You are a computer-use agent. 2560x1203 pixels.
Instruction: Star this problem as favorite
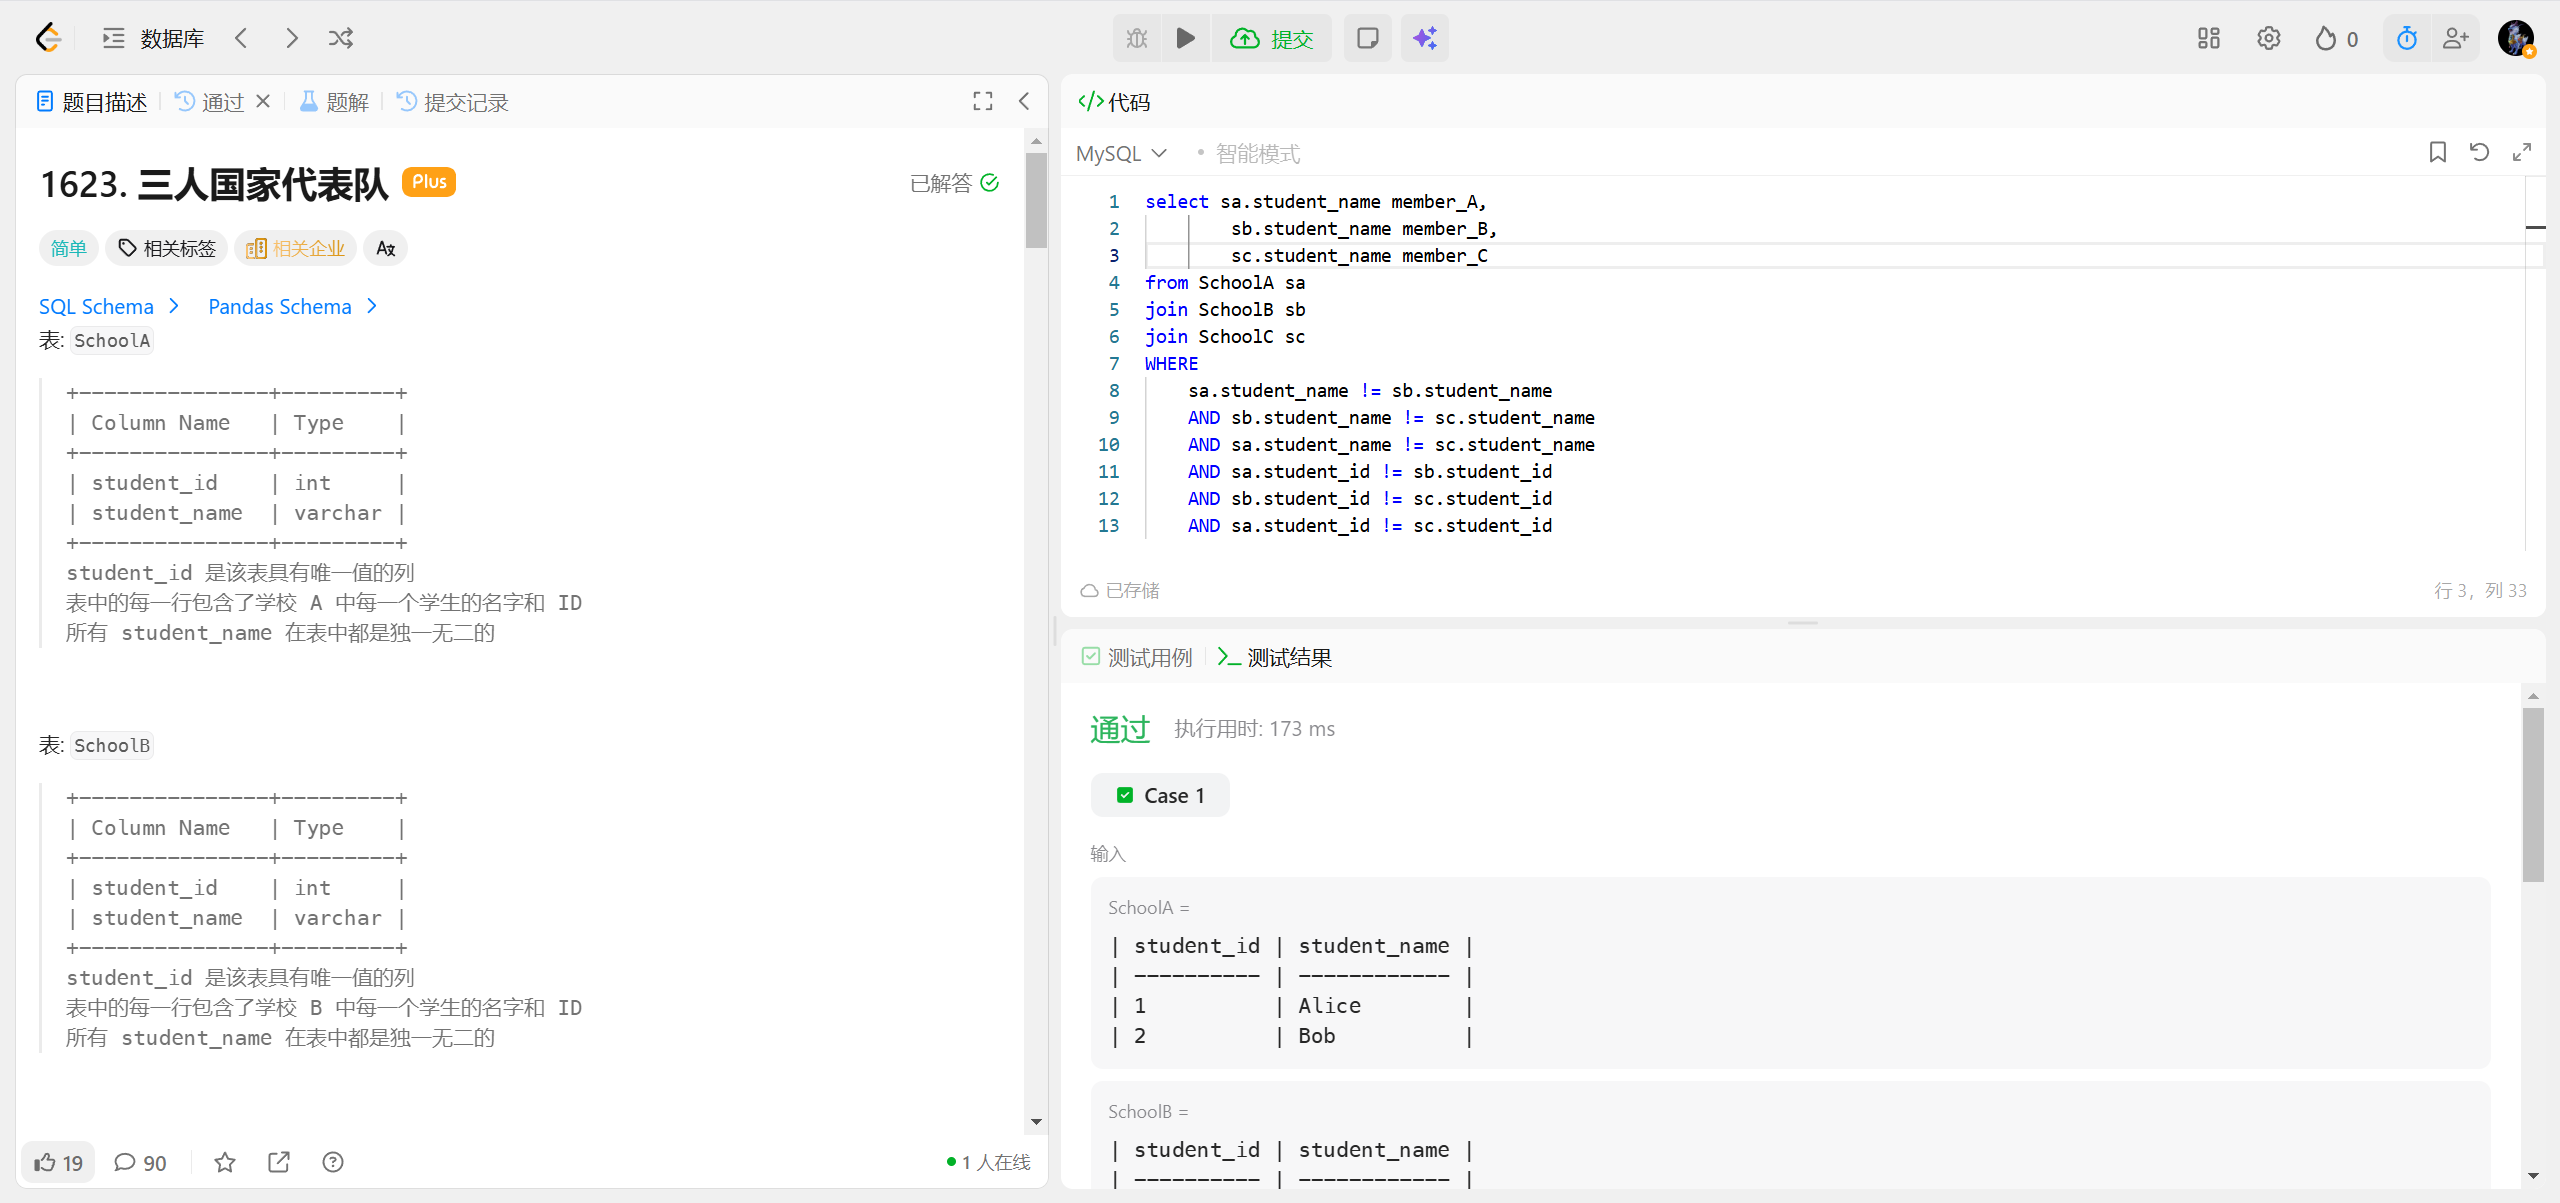pos(225,1162)
